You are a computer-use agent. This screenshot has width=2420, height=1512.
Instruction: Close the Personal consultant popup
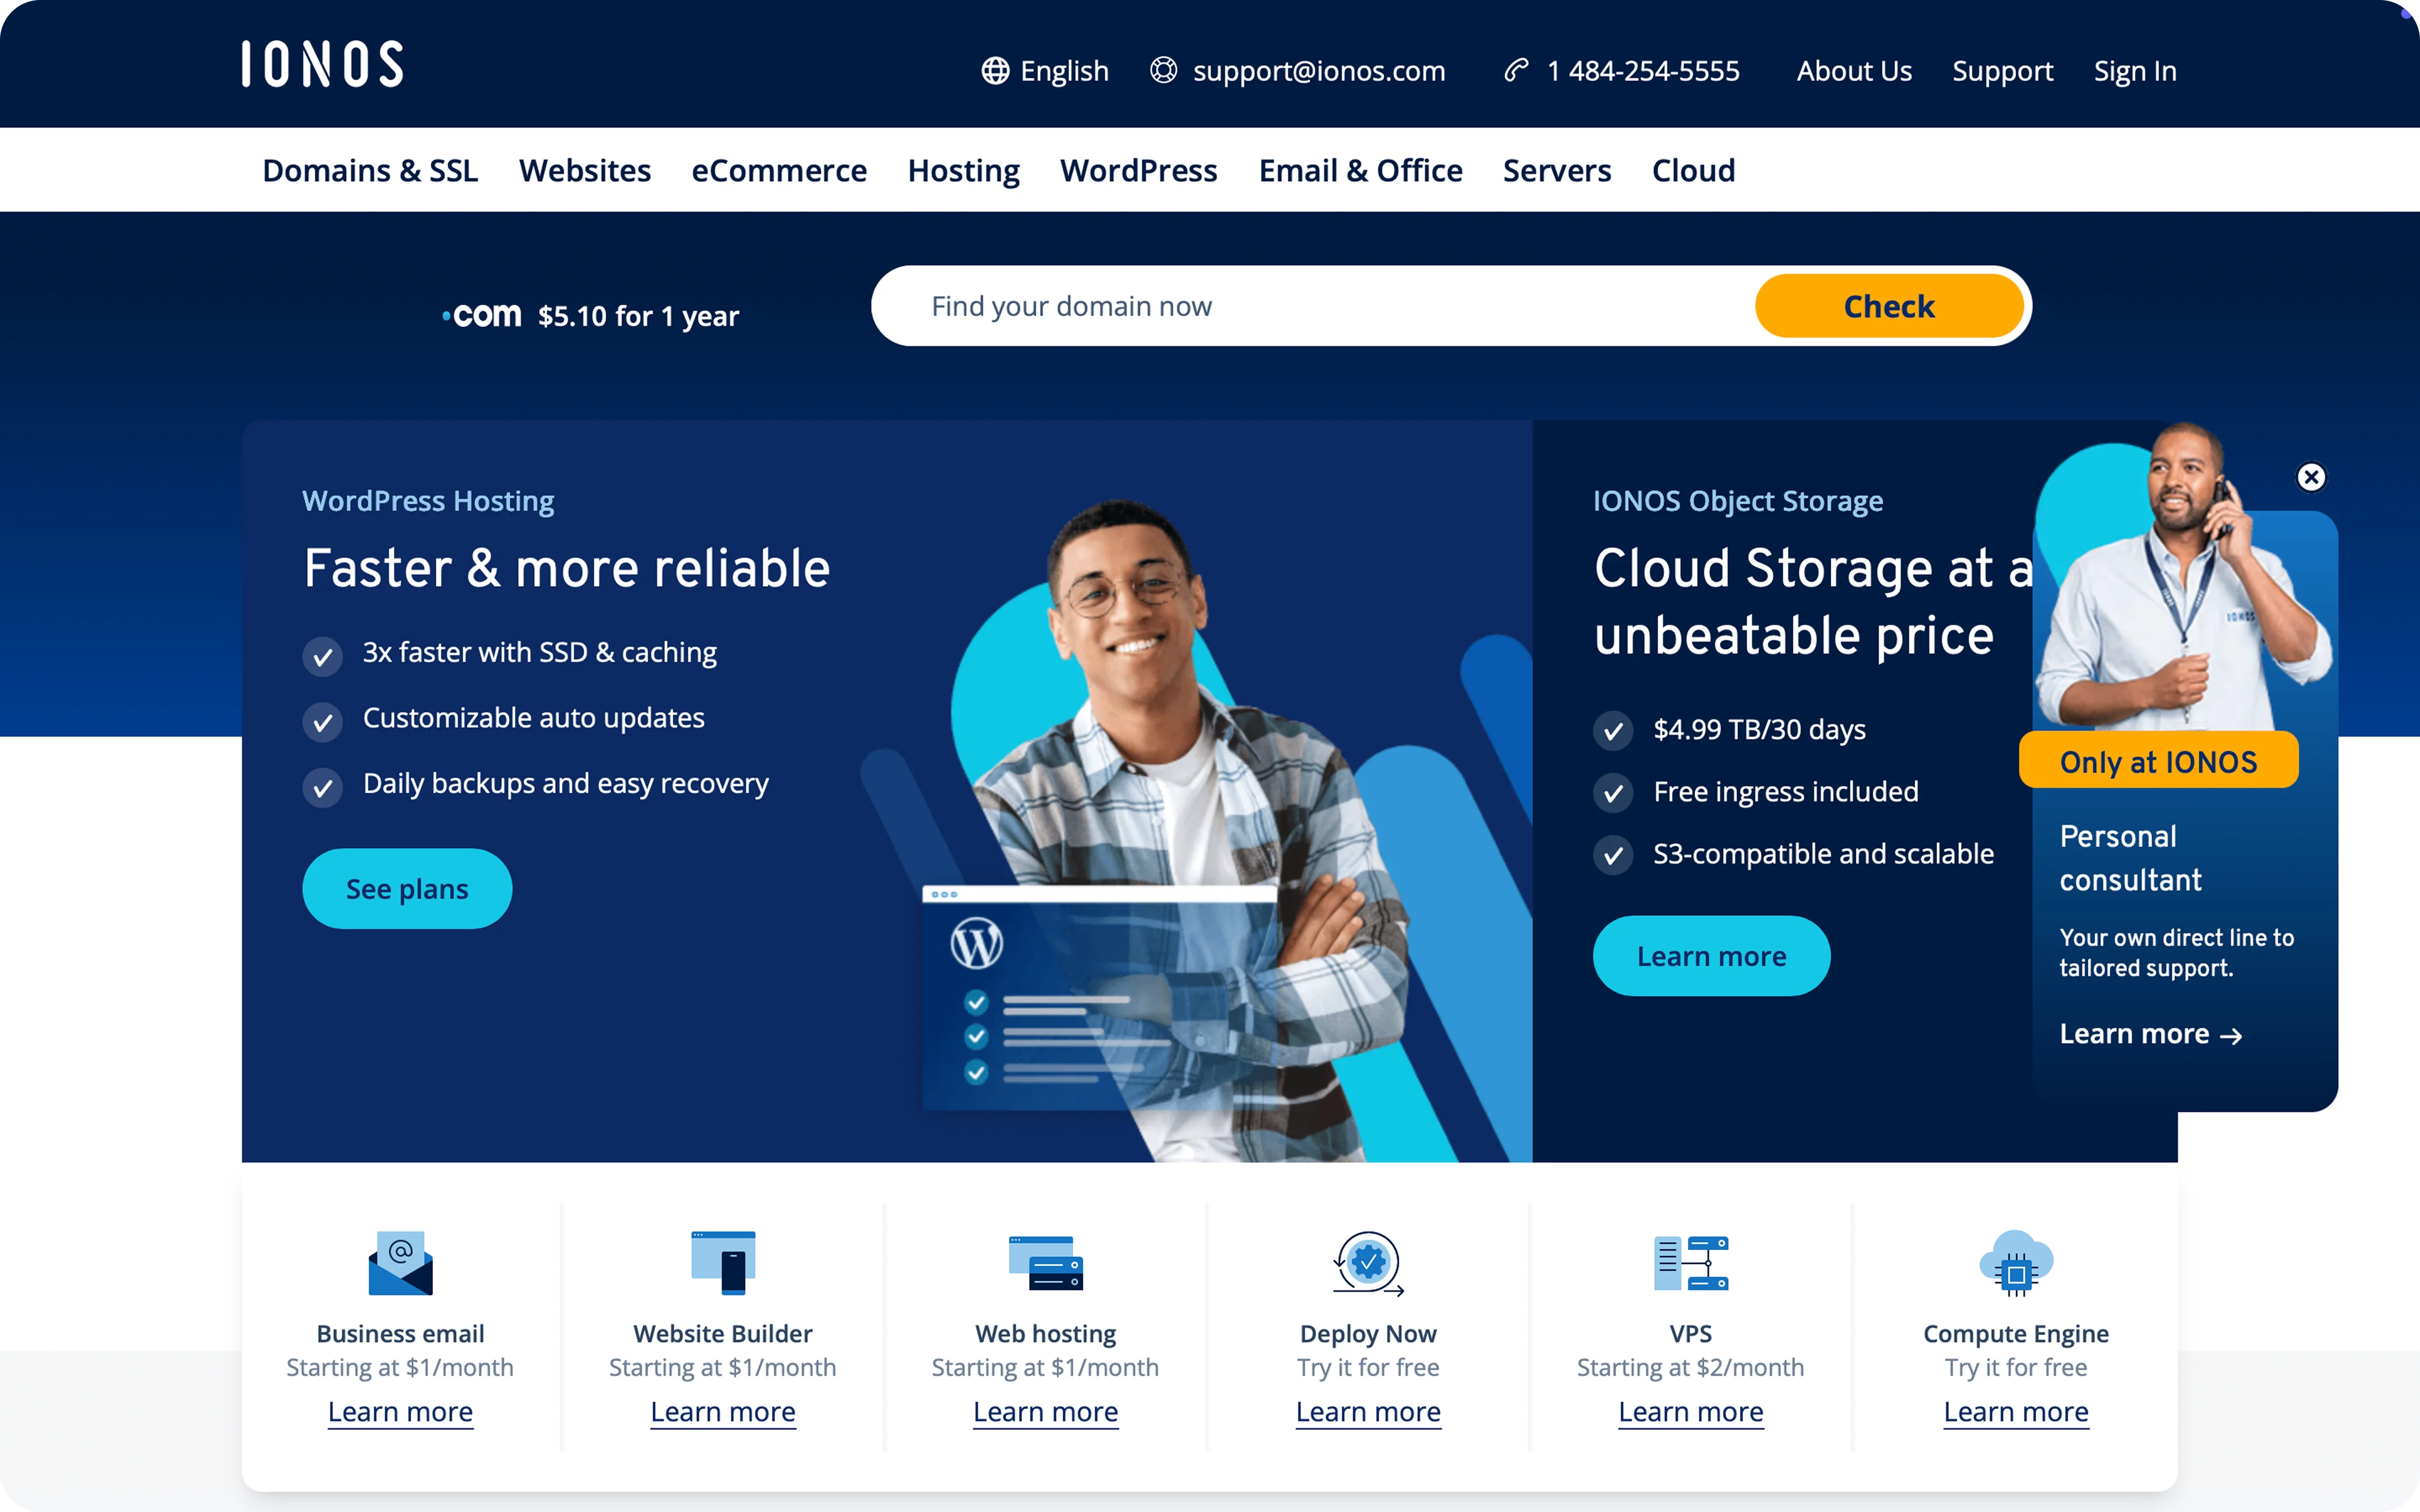2311,477
